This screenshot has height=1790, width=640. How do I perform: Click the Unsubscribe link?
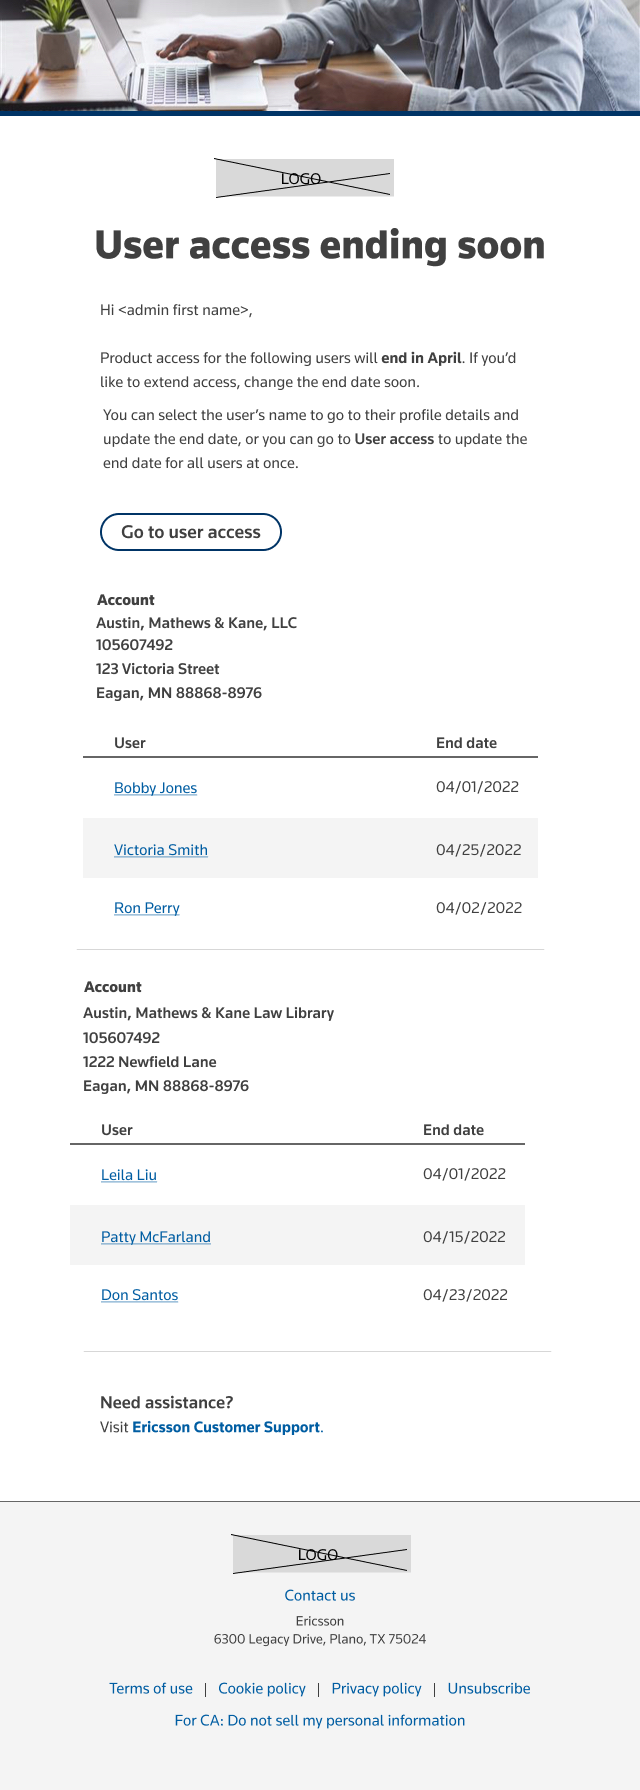point(489,1688)
